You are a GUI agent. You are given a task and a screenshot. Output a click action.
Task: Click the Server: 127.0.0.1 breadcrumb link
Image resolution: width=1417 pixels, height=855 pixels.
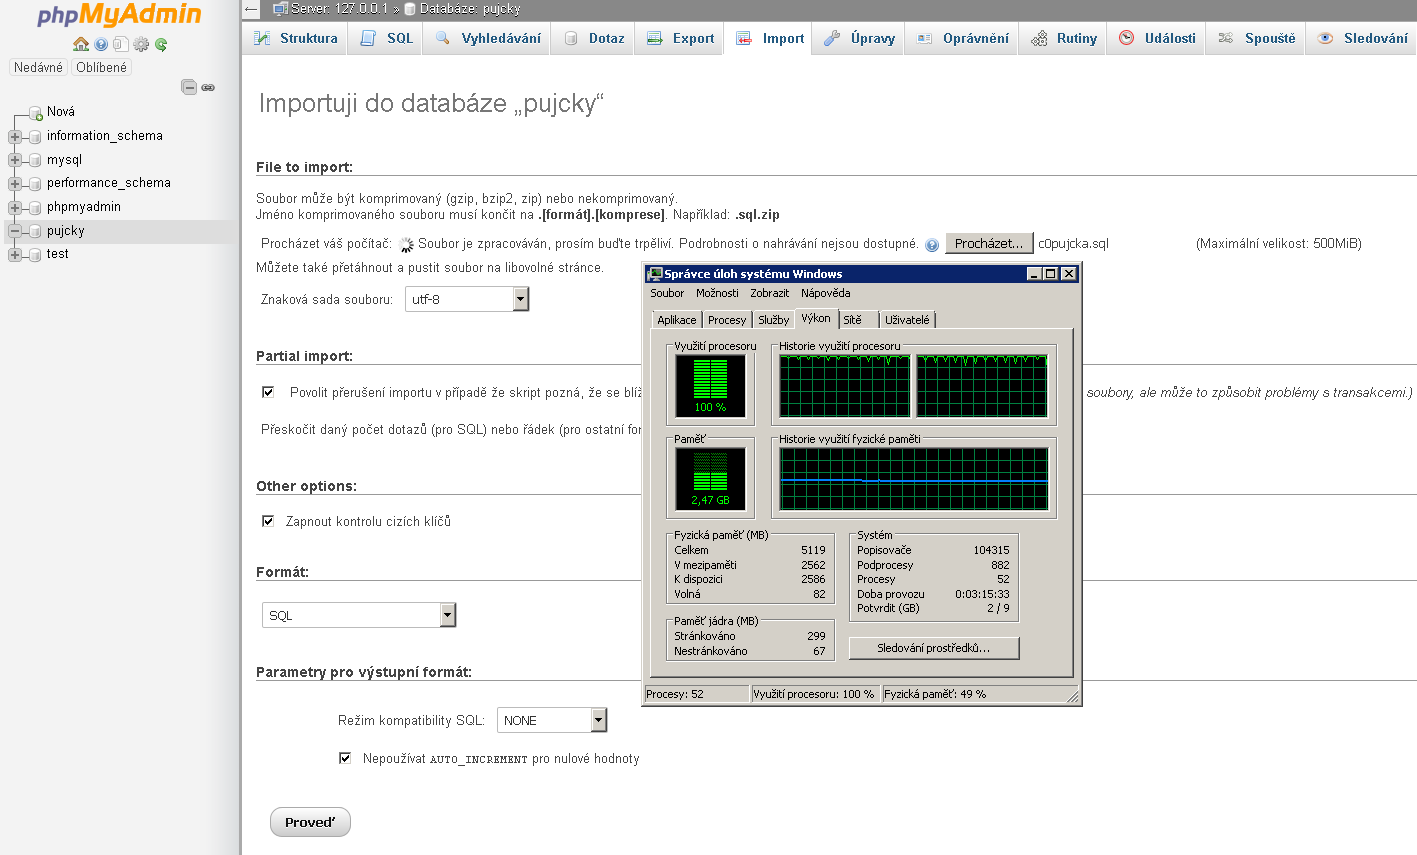point(339,9)
